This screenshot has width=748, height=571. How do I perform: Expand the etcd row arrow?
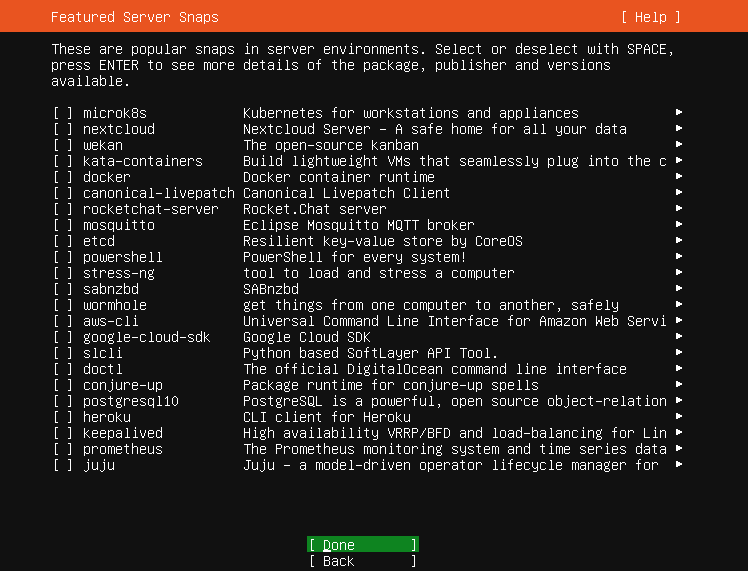tap(679, 240)
